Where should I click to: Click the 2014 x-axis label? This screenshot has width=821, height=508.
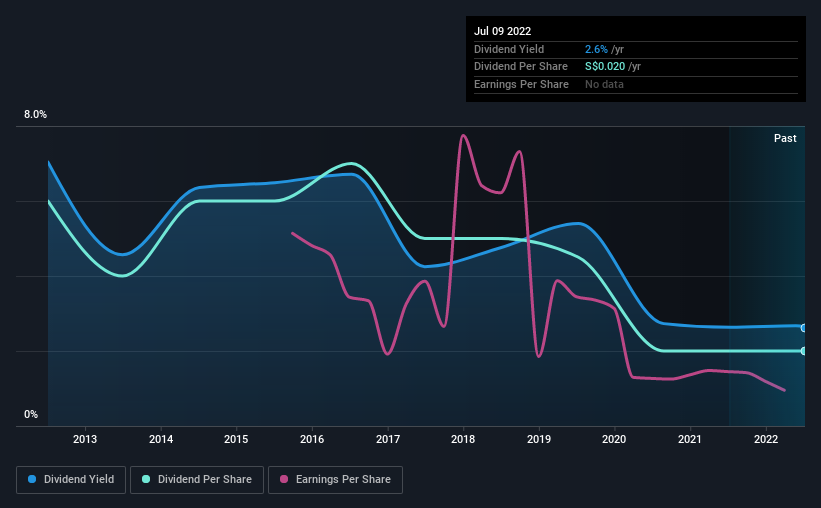(x=161, y=439)
